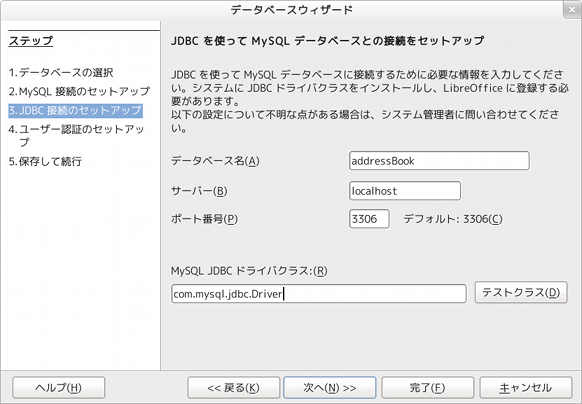Finish the wizard with 完了 button
The height and width of the screenshot is (404, 582).
[428, 388]
